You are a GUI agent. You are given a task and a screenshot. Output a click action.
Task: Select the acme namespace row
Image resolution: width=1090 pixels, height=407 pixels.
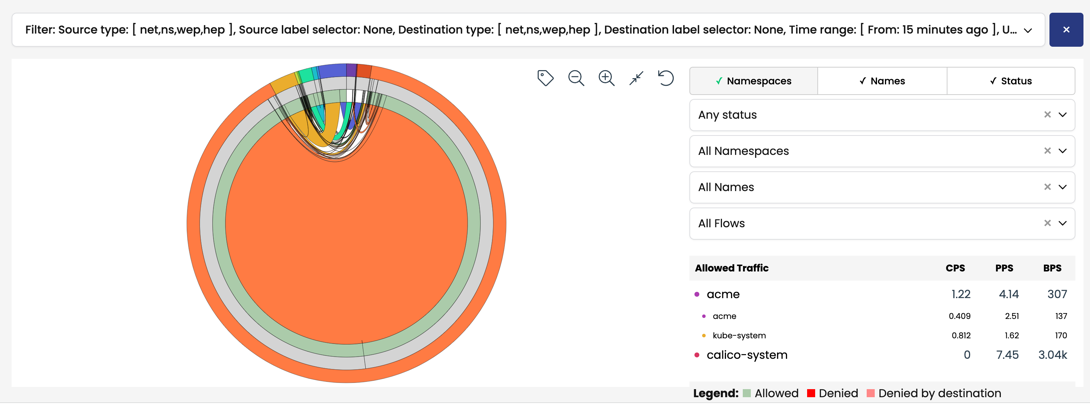tap(723, 294)
